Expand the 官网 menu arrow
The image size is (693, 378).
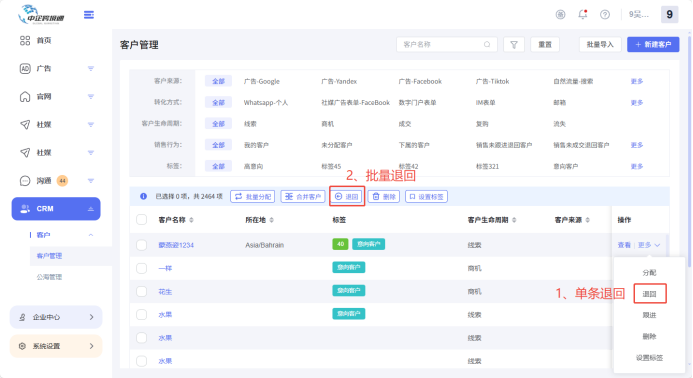click(x=91, y=97)
